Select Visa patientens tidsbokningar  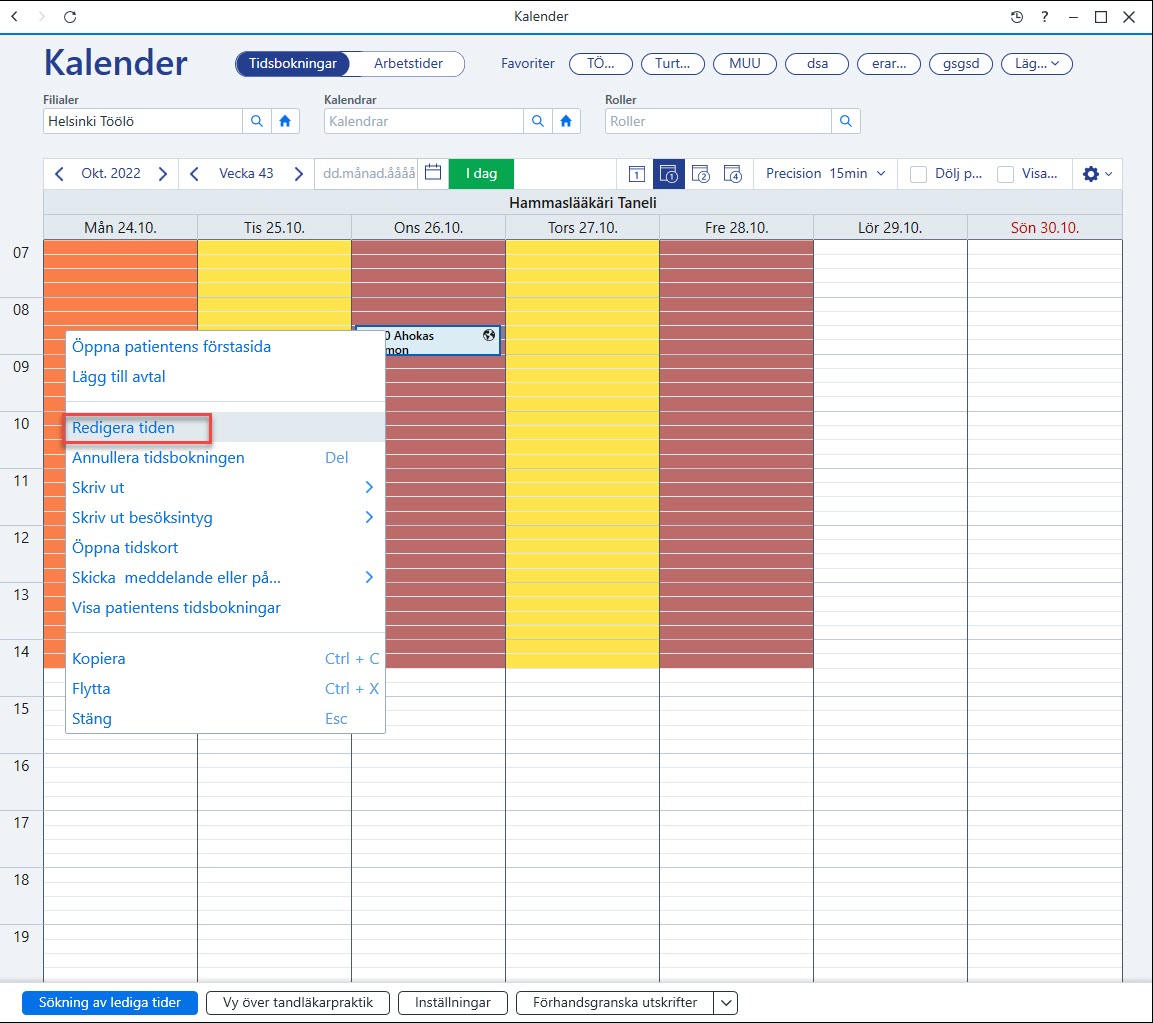click(x=225, y=607)
